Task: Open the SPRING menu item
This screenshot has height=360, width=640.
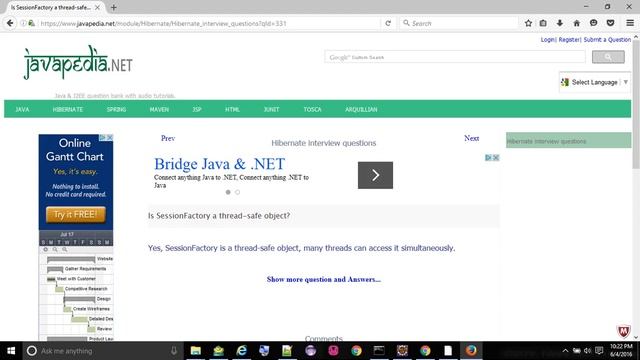Action: click(x=116, y=109)
